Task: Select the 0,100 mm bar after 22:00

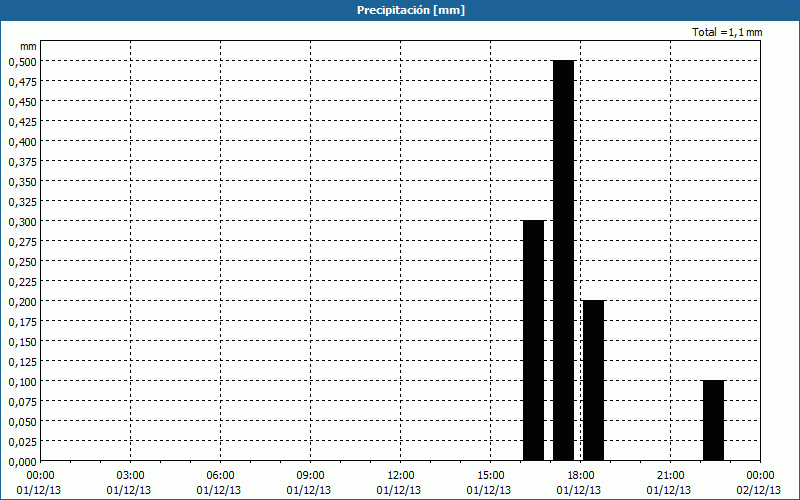Action: (x=713, y=420)
